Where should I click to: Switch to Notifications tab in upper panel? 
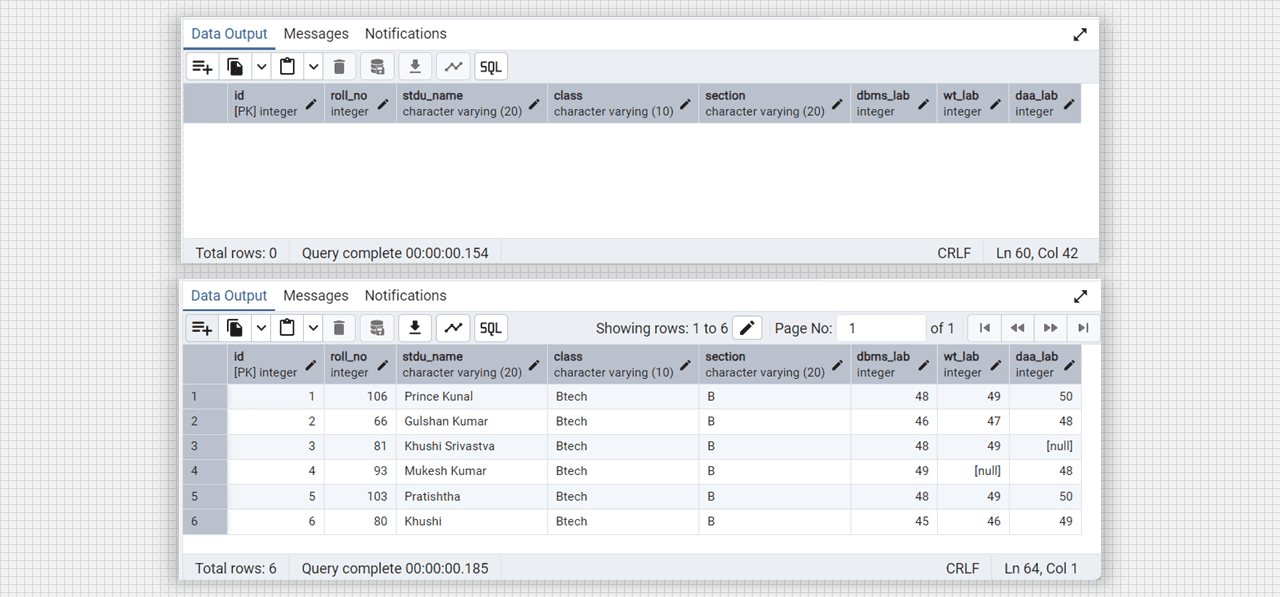(x=405, y=34)
